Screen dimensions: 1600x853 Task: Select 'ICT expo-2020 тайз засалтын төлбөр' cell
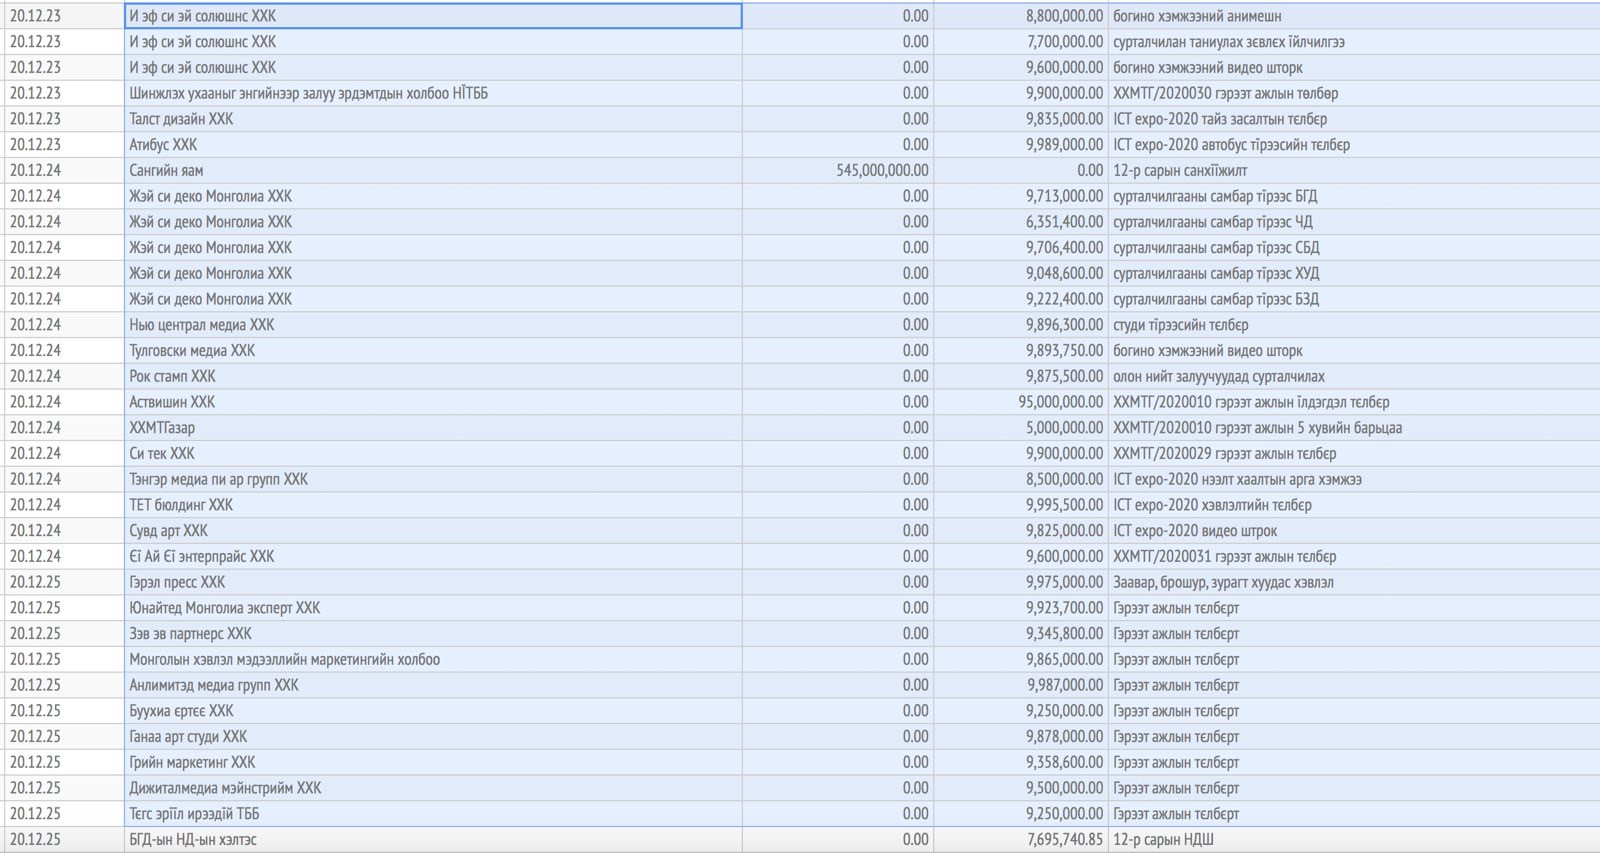(x=1354, y=119)
